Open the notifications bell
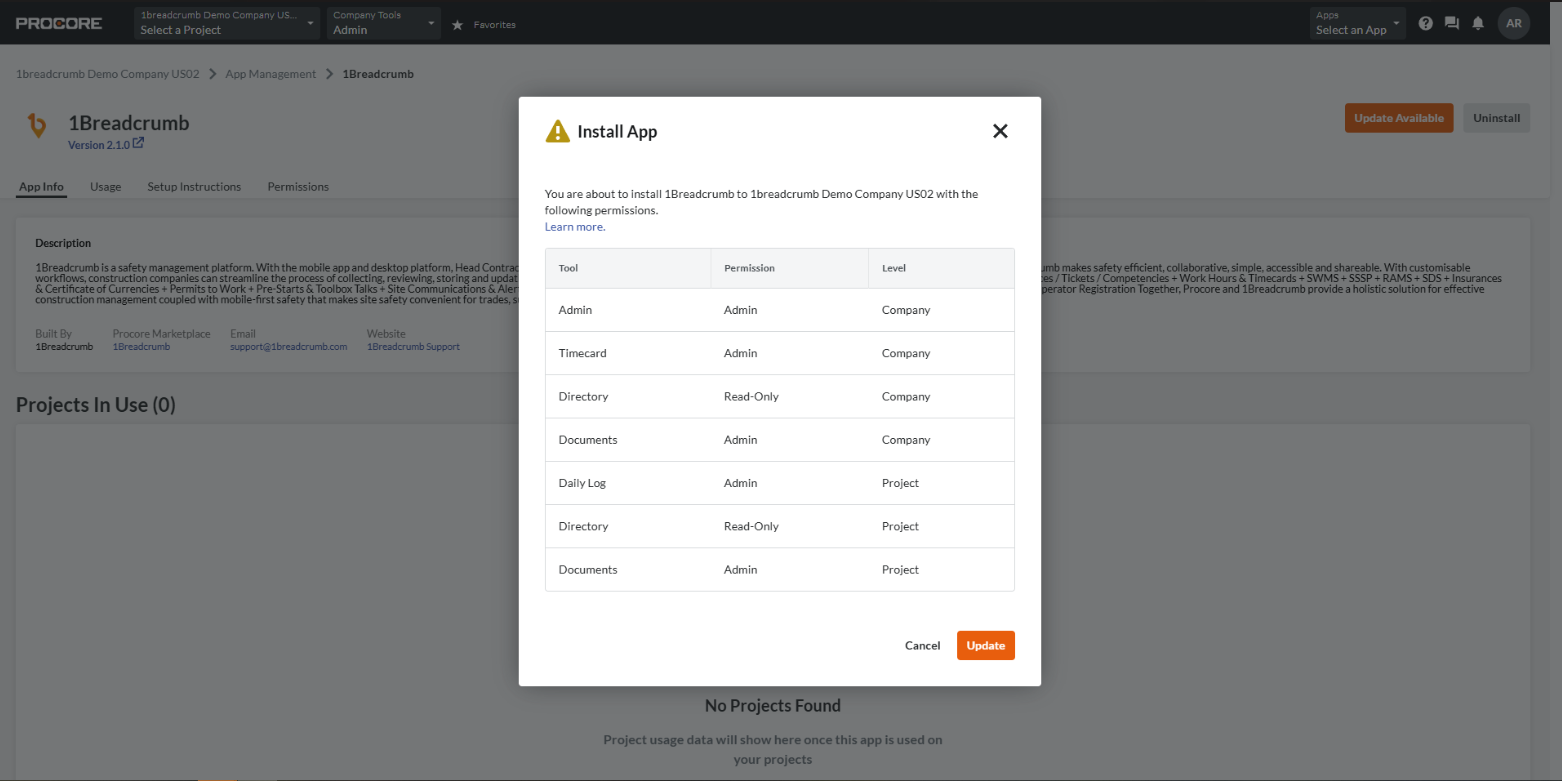Screen dimensions: 1562x781 pos(1478,24)
